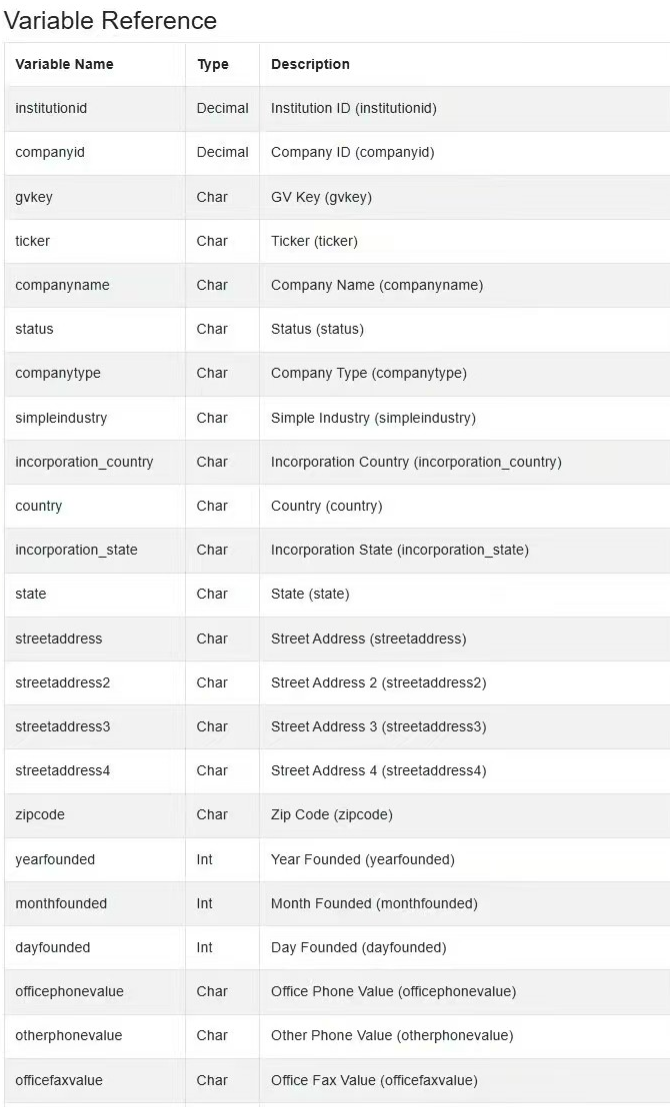Image resolution: width=670 pixels, height=1107 pixels.
Task: Click the Description column header
Action: pos(310,64)
